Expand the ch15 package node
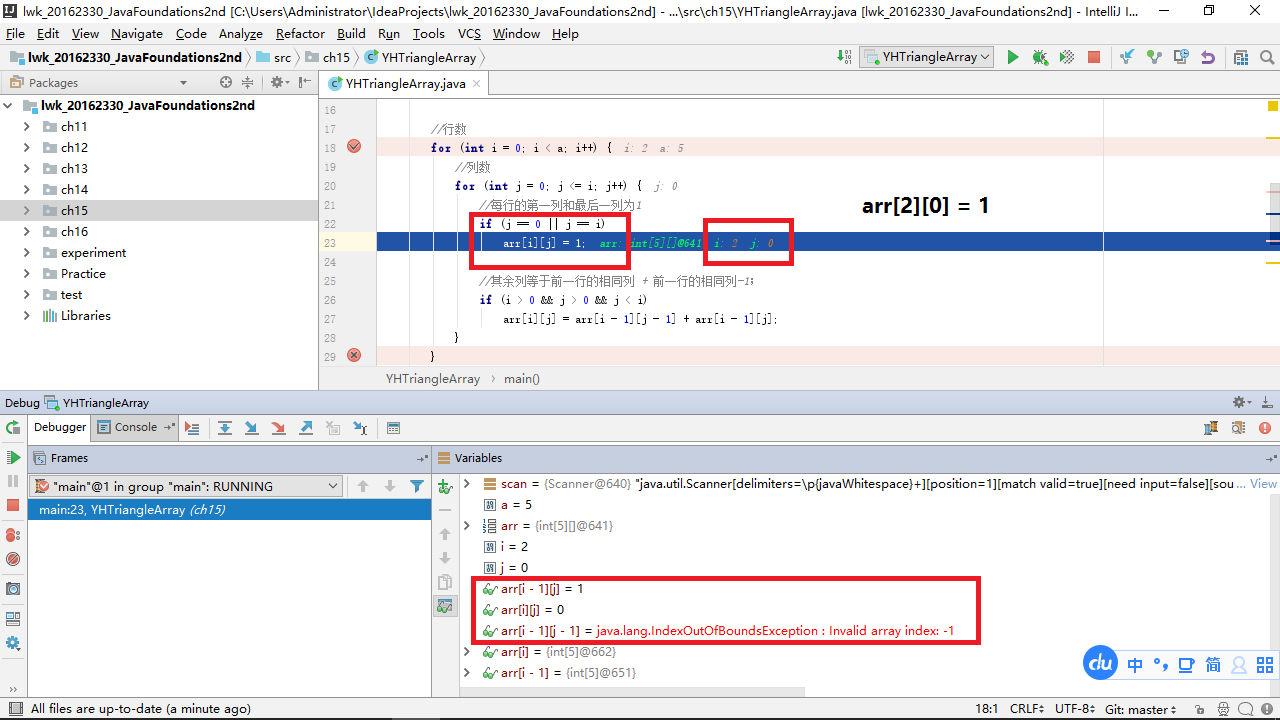1280x720 pixels. tap(27, 210)
